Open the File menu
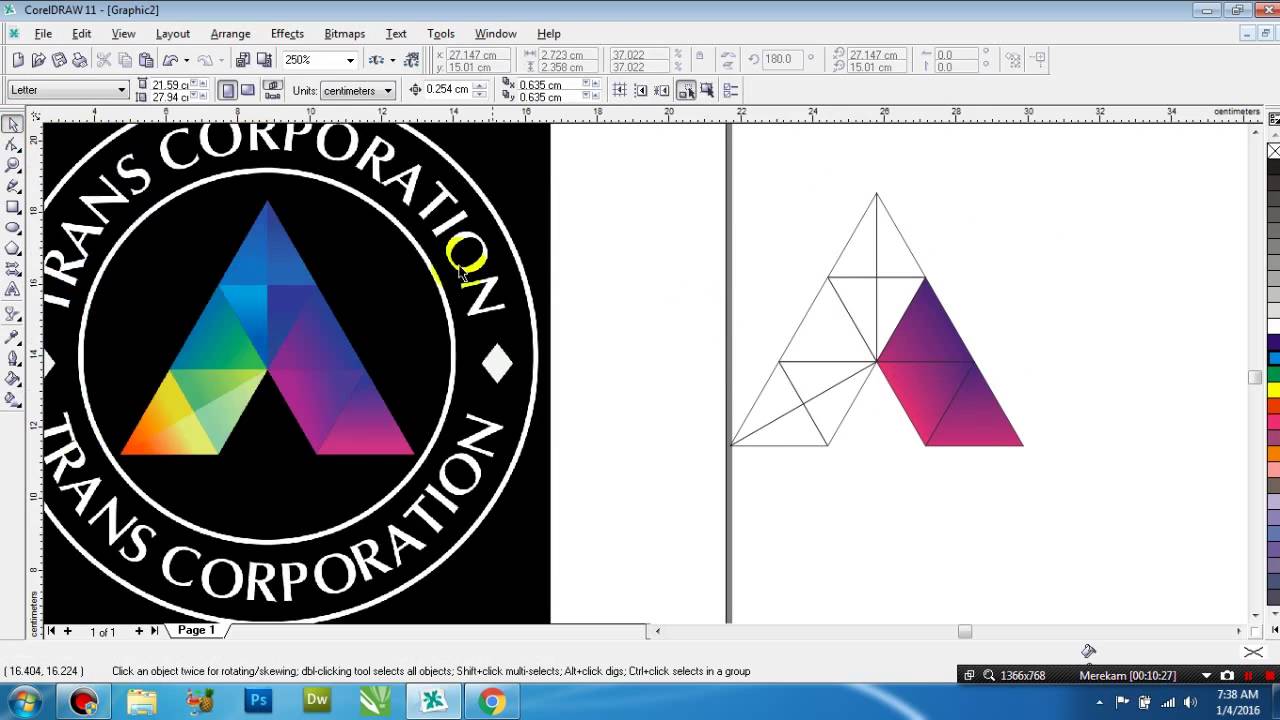Screen dimensions: 1280x720 point(43,33)
